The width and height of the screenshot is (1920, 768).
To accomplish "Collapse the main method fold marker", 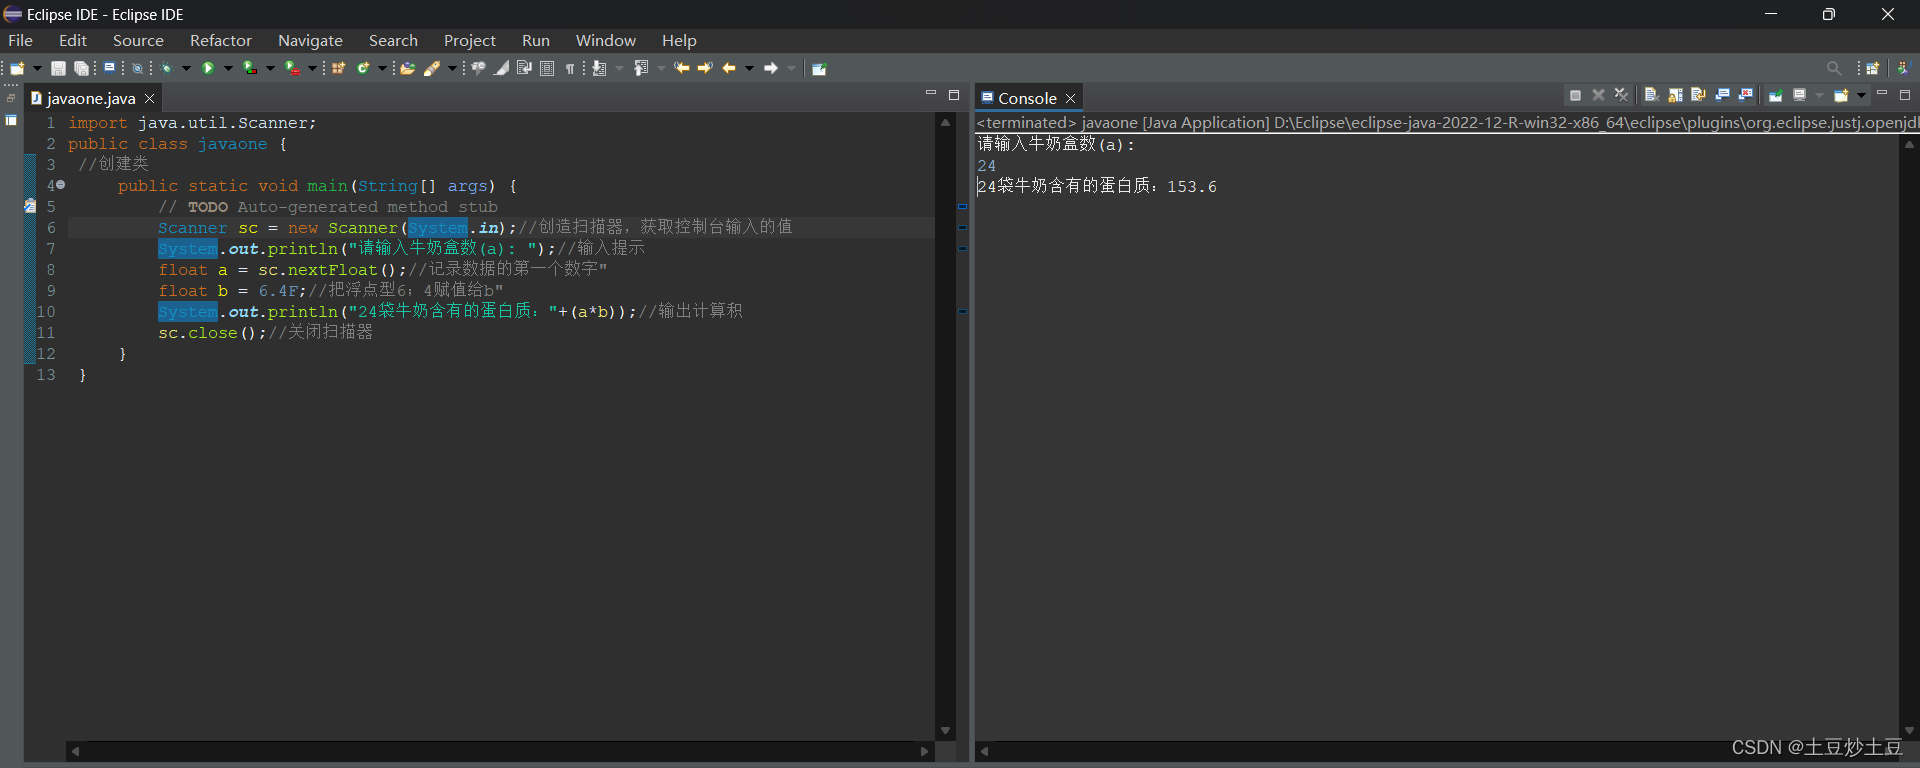I will [x=60, y=185].
